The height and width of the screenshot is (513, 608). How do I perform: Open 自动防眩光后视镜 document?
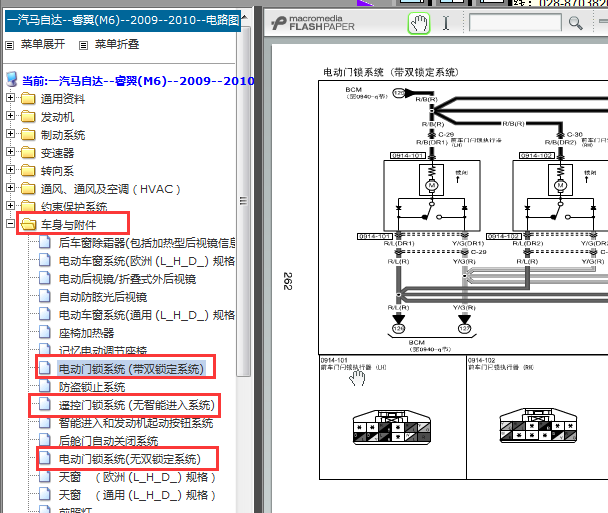point(103,297)
